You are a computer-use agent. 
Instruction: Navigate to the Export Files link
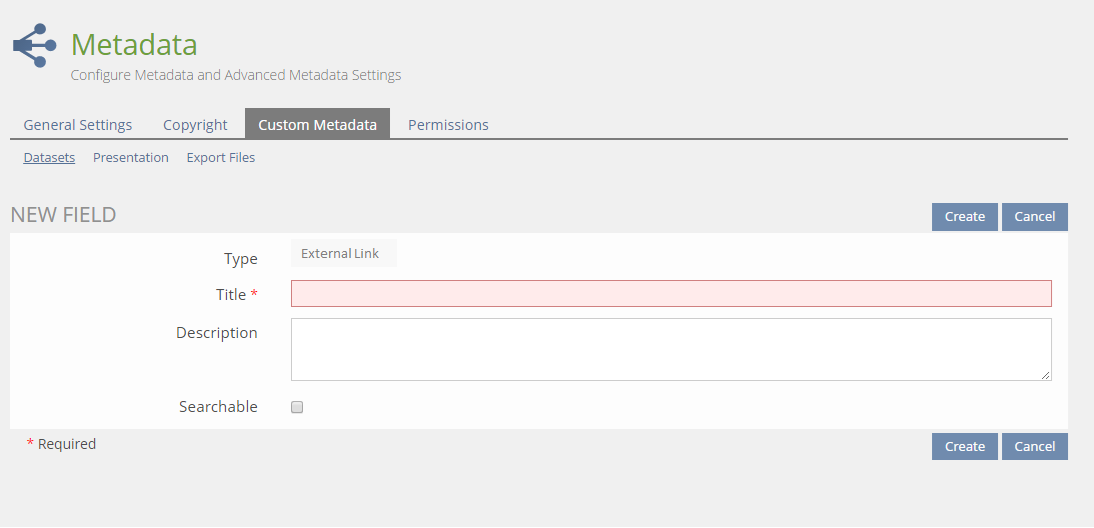221,158
